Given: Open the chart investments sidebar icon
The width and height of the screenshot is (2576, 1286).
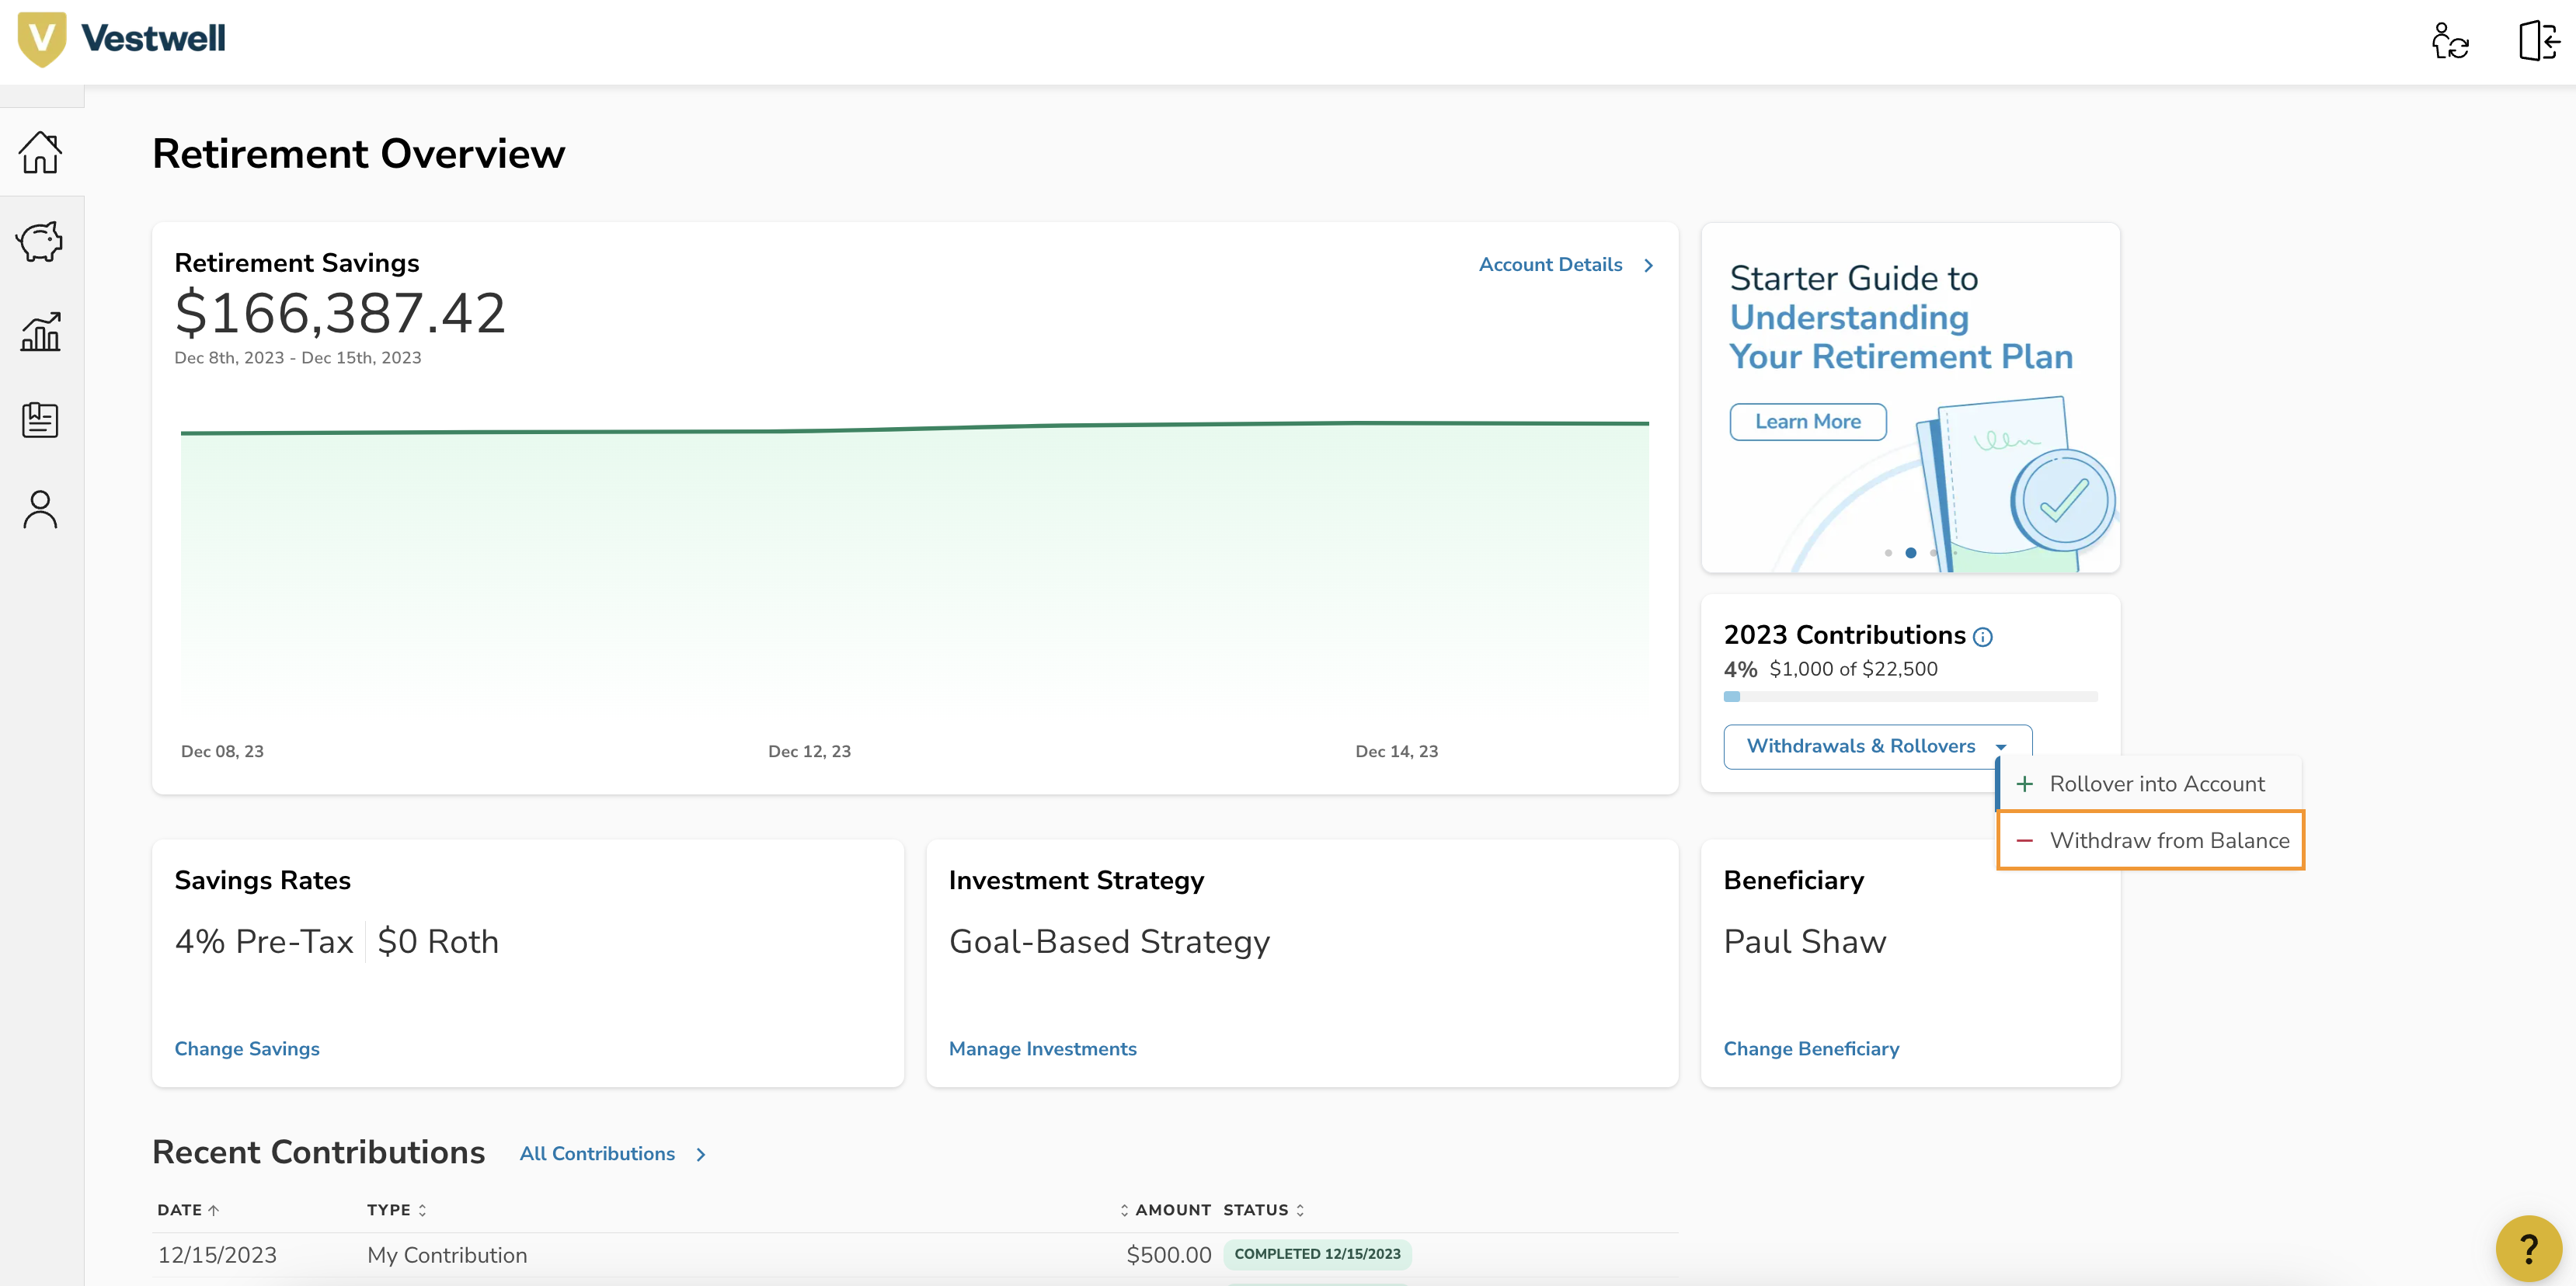Looking at the screenshot, I should click(x=40, y=331).
